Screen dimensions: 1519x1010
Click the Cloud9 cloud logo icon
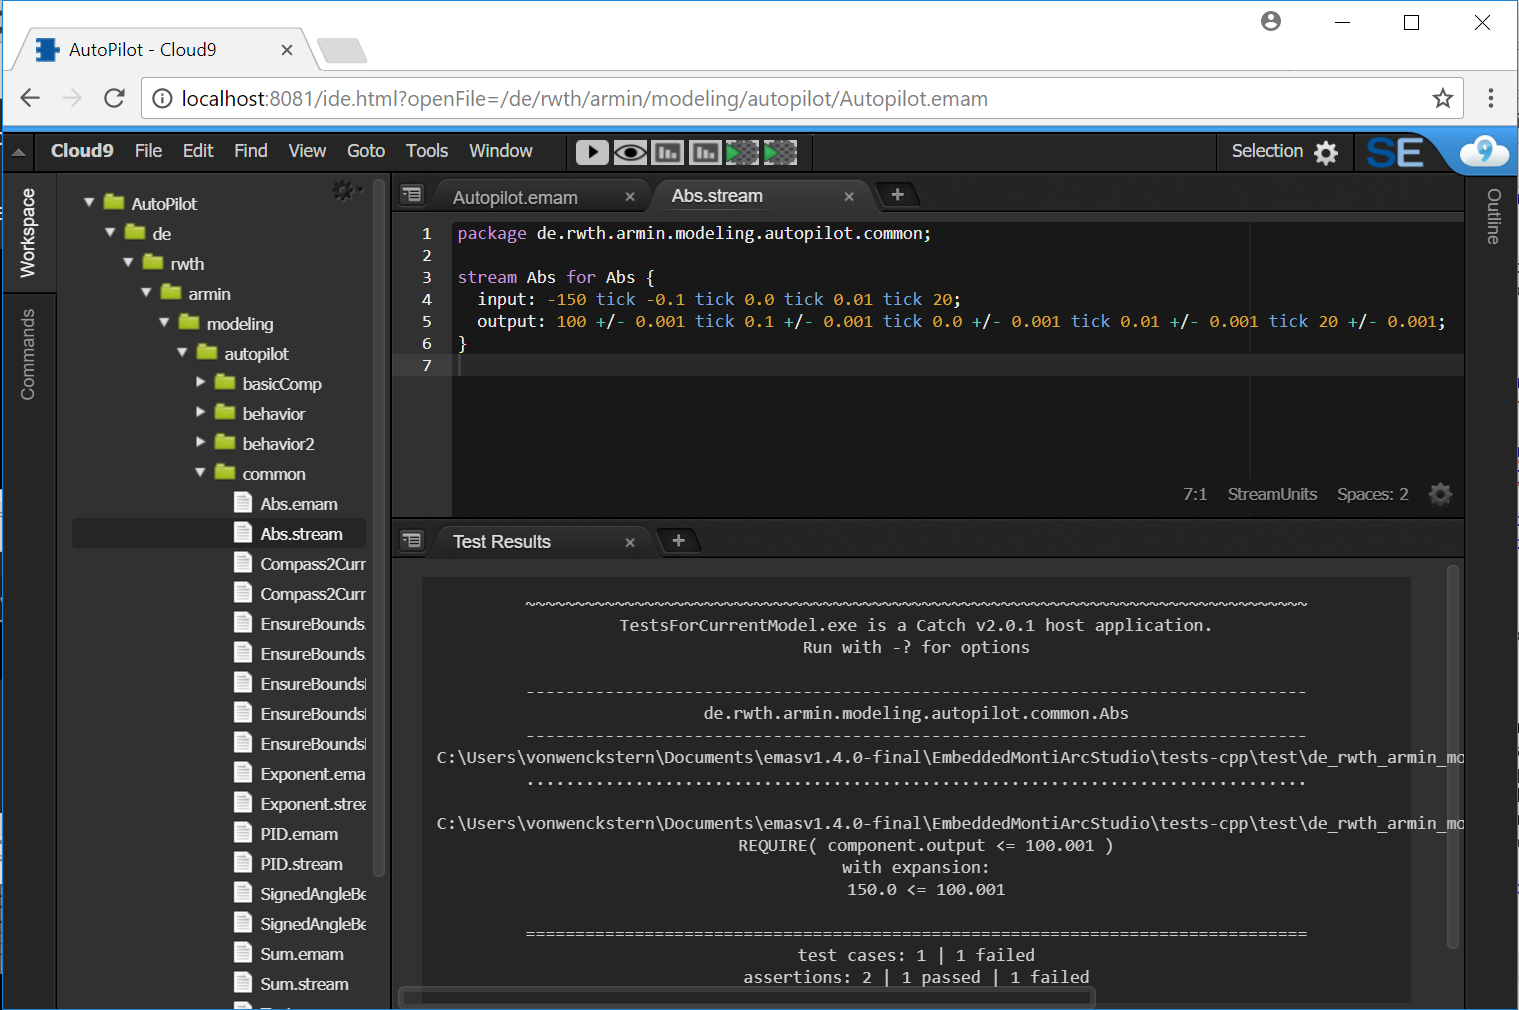tap(1484, 151)
